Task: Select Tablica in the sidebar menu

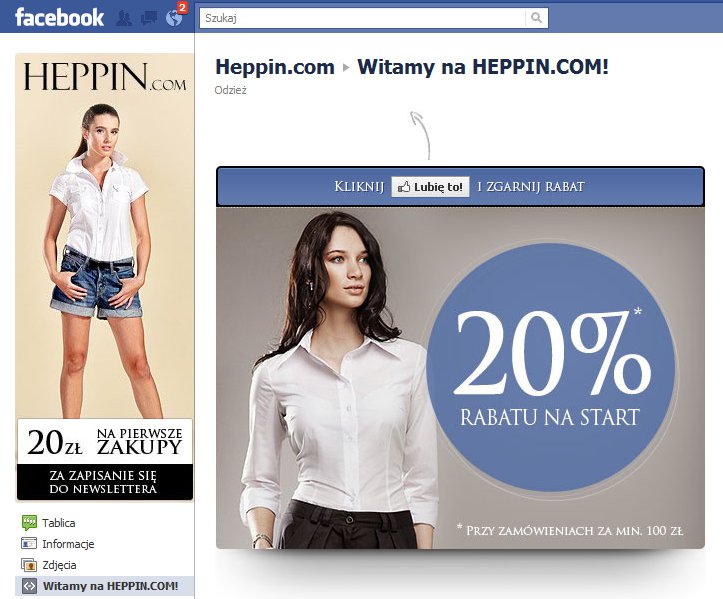Action: tap(59, 523)
